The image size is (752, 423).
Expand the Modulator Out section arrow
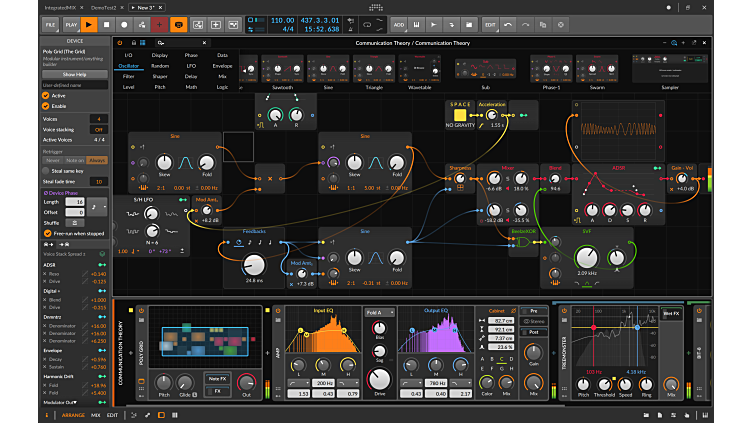[75, 402]
